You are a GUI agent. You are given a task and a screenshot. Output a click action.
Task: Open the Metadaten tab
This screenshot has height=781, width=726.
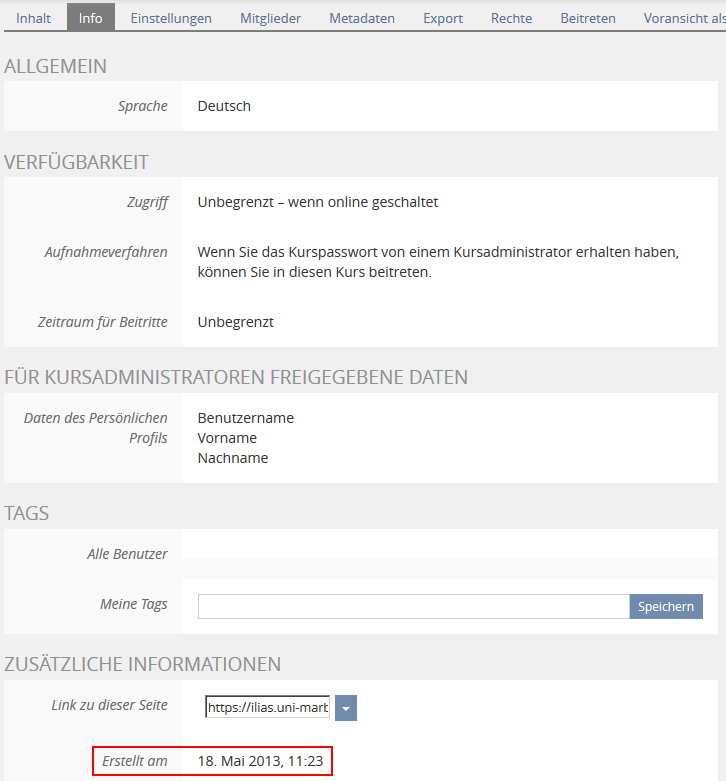pos(362,18)
